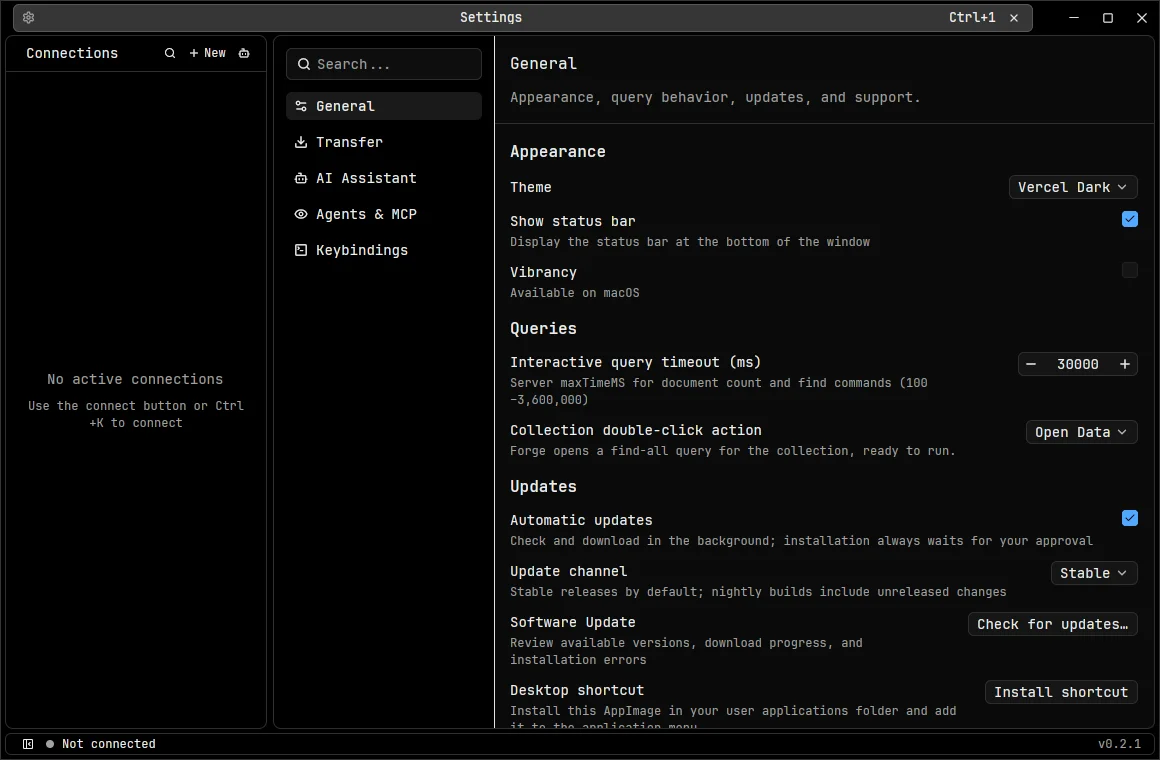Maximize the application window
Viewport: 1160px width, 760px height.
pyautogui.click(x=1107, y=18)
